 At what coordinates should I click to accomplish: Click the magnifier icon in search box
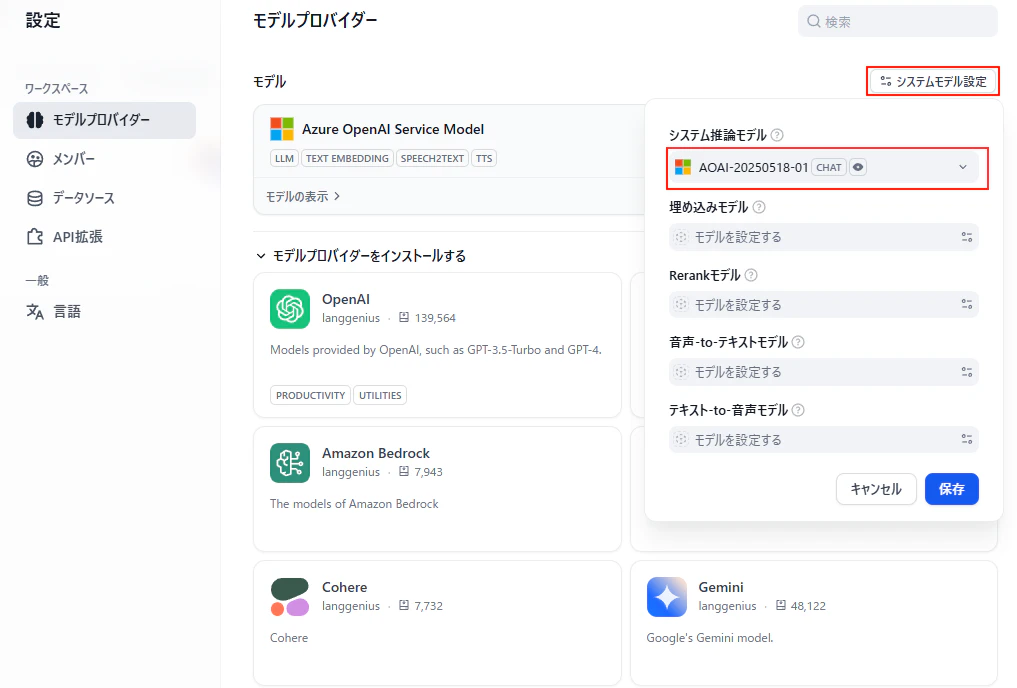point(813,21)
